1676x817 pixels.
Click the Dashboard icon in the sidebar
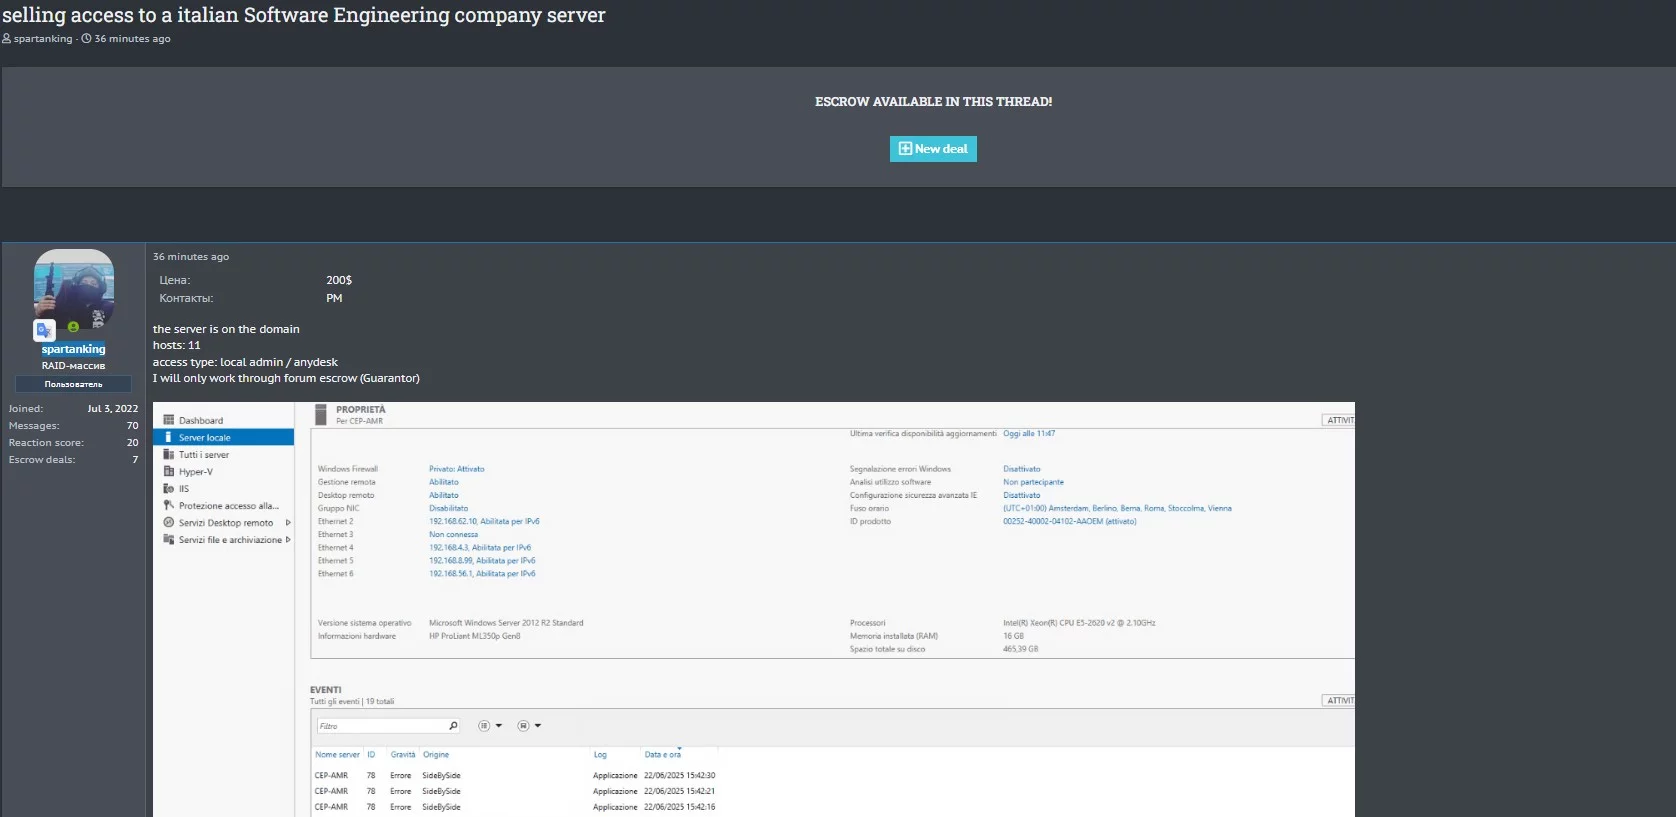coord(169,420)
